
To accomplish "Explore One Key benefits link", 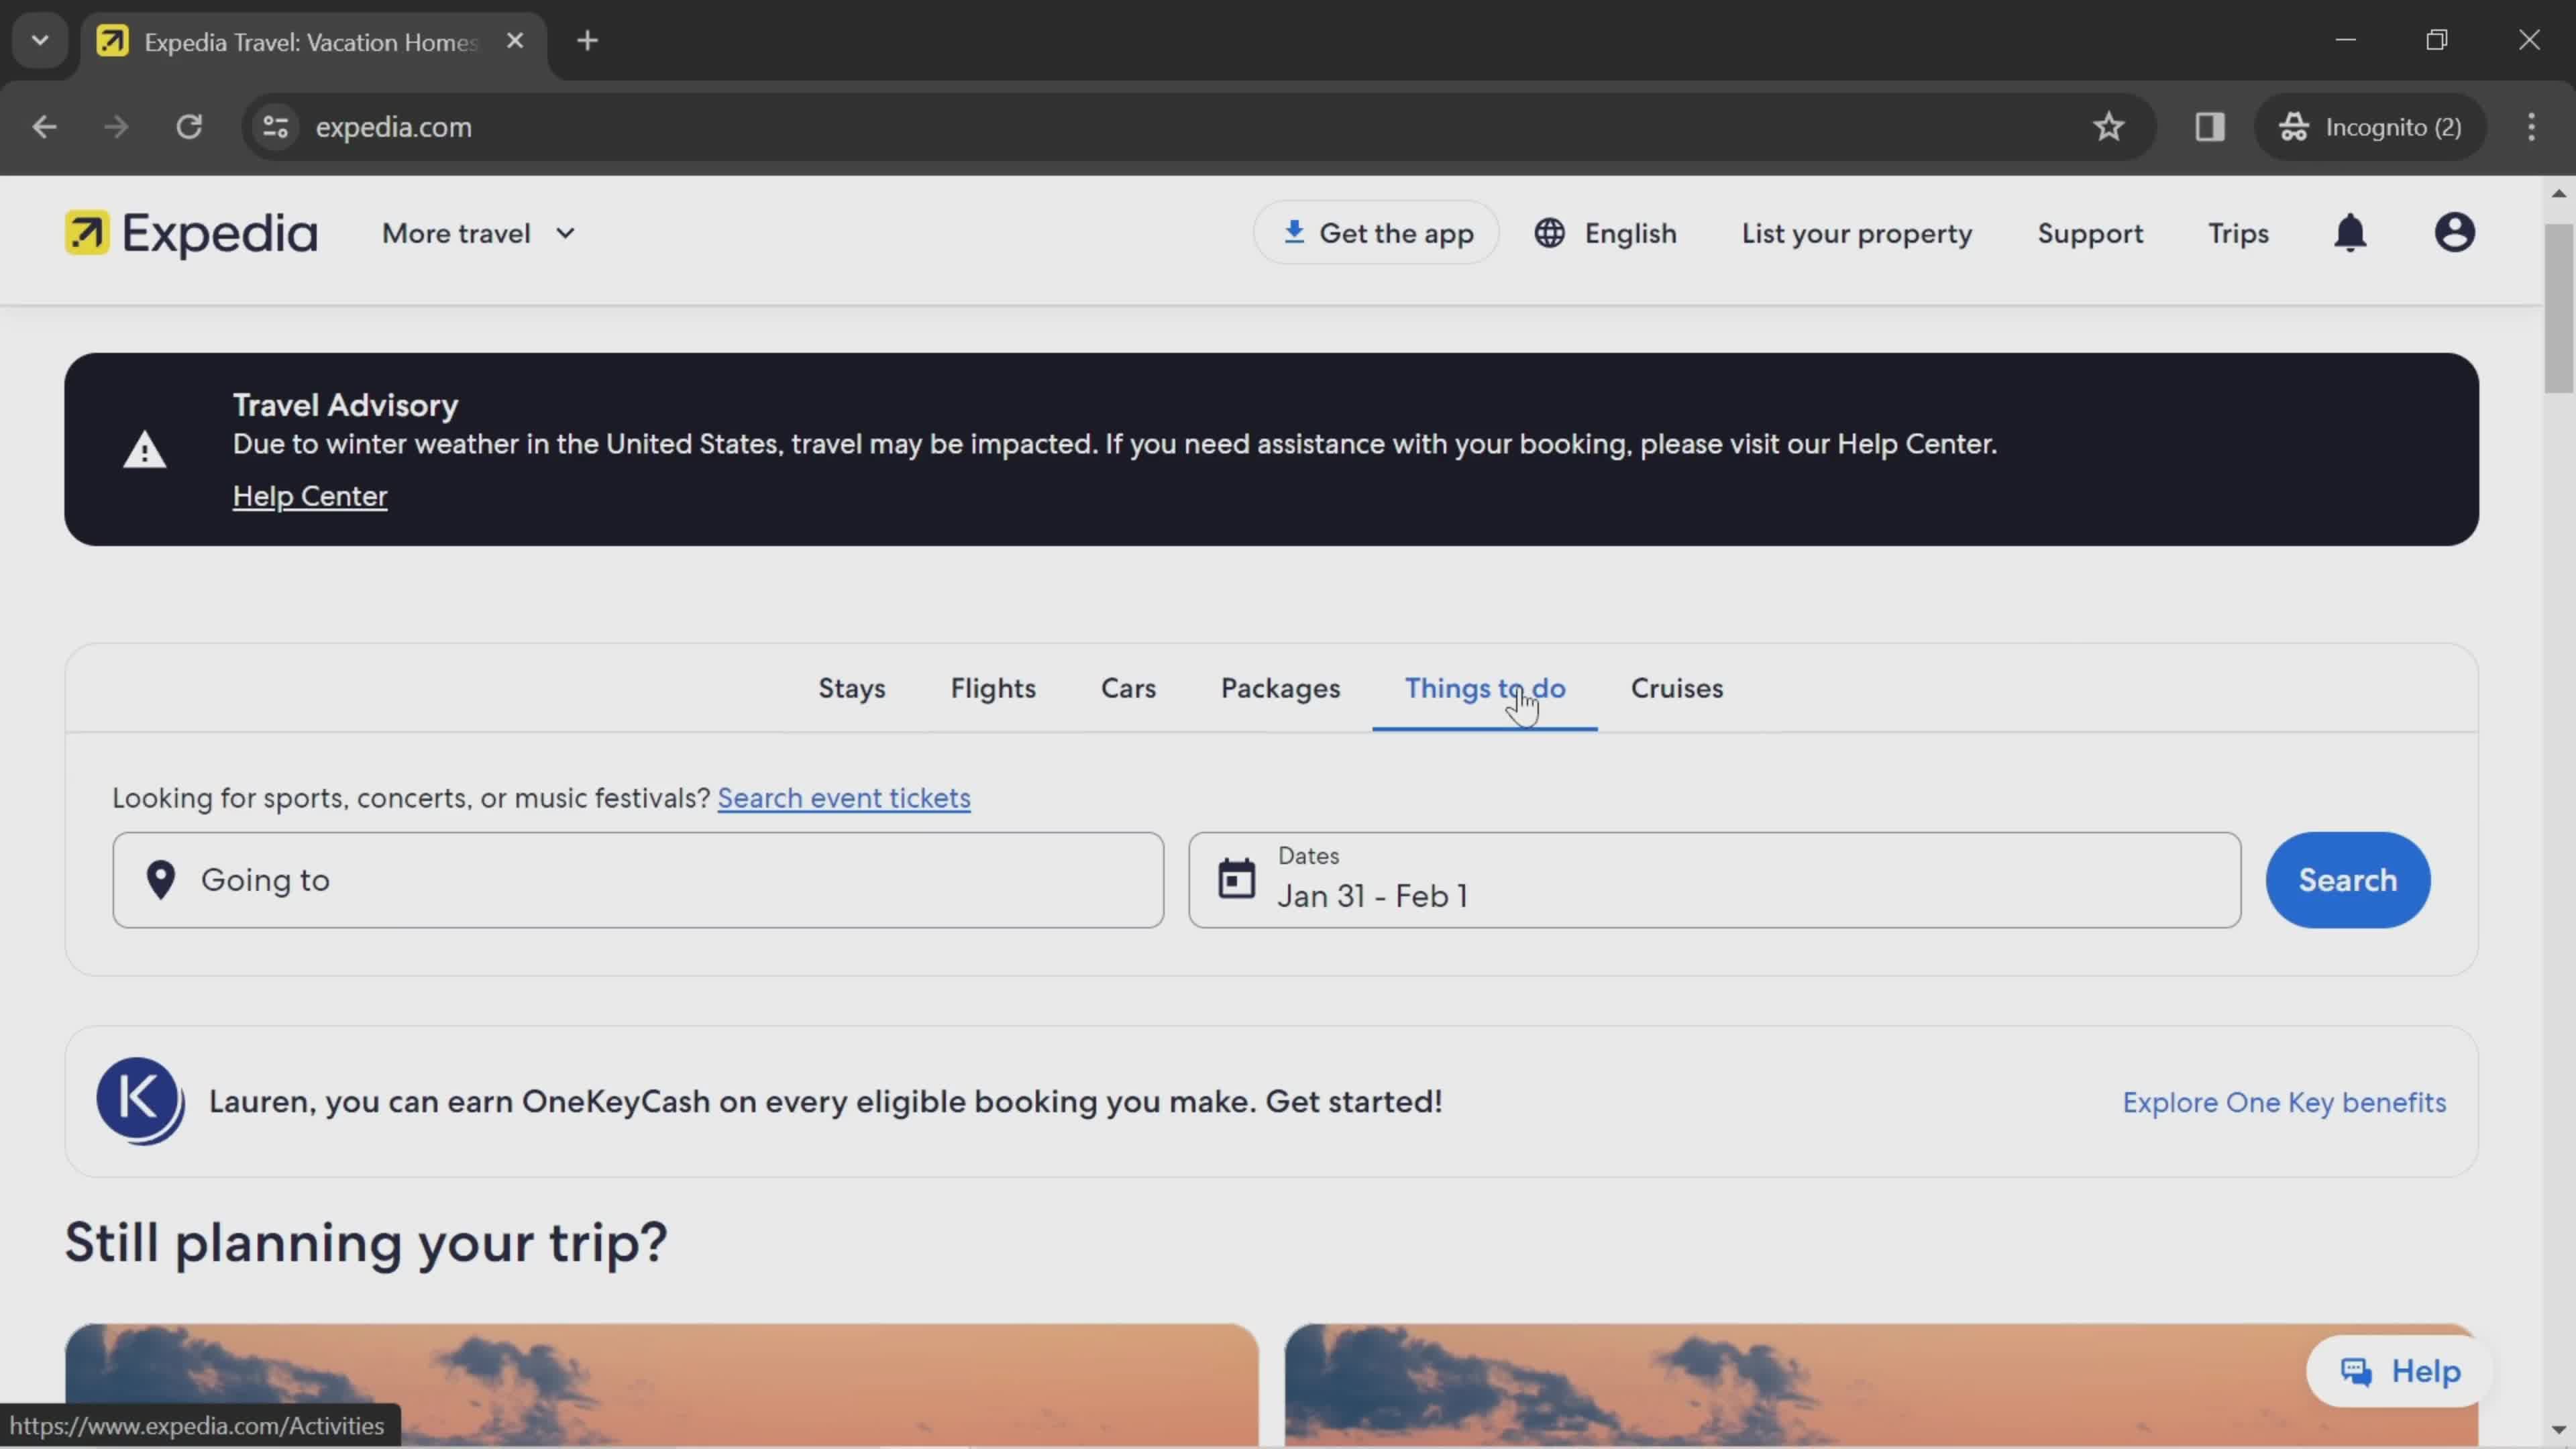I will (2284, 1100).
